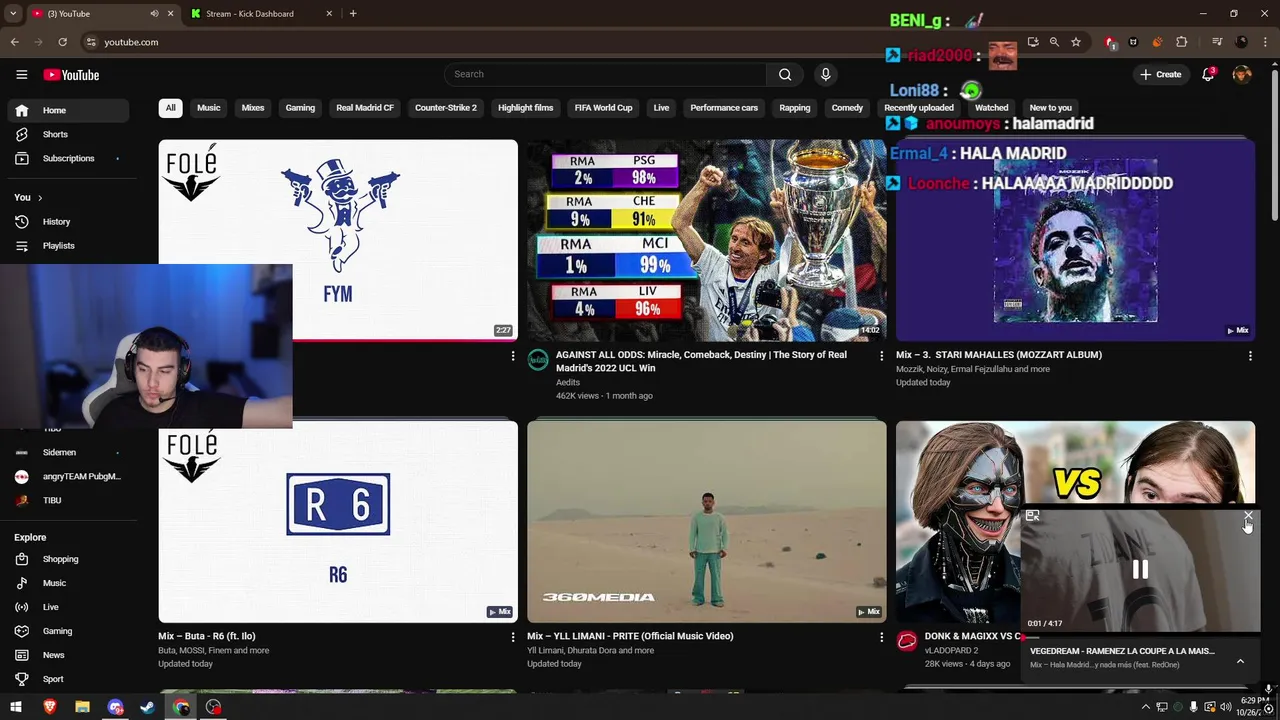The height and width of the screenshot is (720, 1280).
Task: Open options for YLL LIMANI PRITE mix
Action: (881, 637)
